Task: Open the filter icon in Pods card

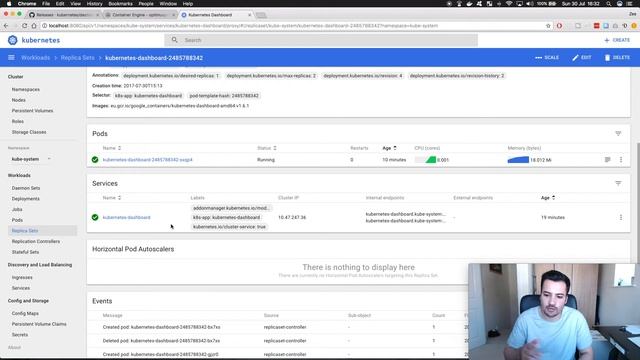Action: [618, 133]
